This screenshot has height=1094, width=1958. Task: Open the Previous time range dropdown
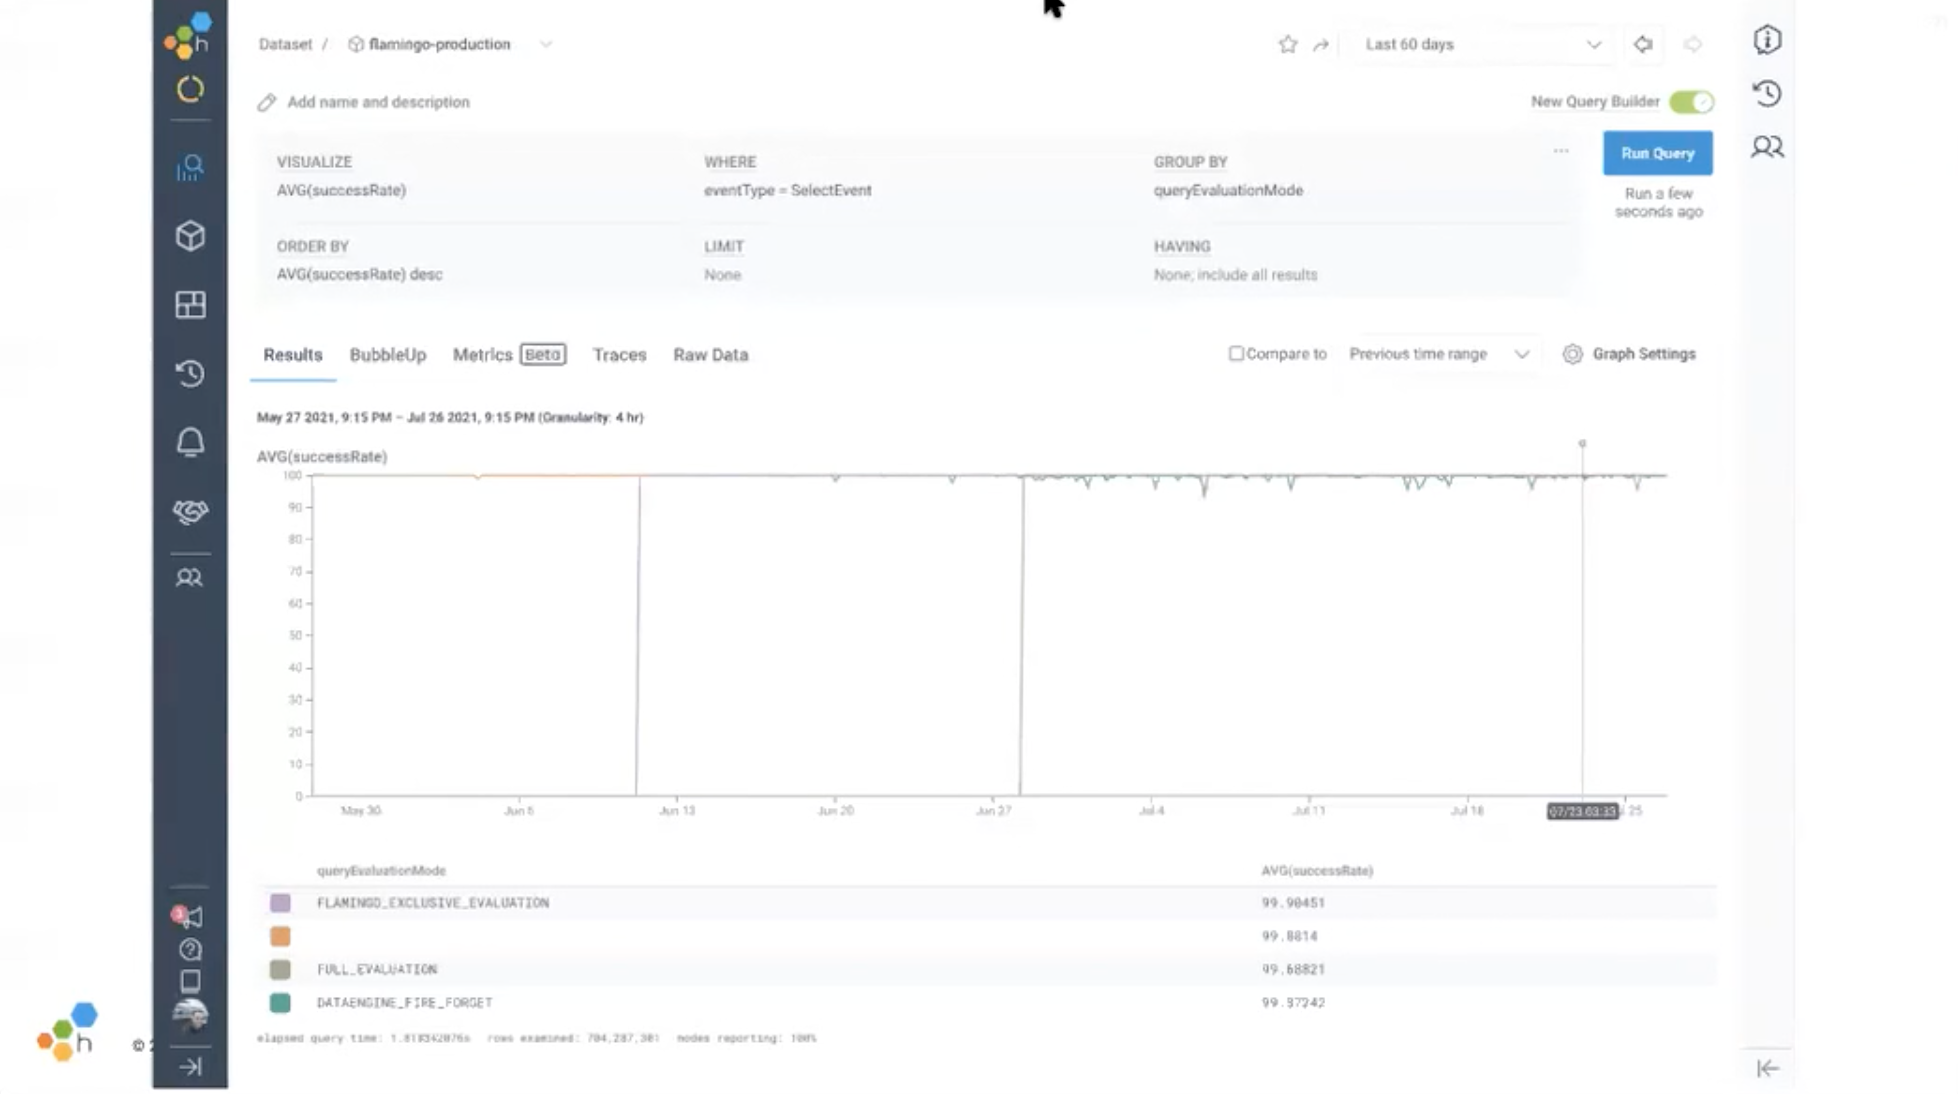pos(1439,354)
